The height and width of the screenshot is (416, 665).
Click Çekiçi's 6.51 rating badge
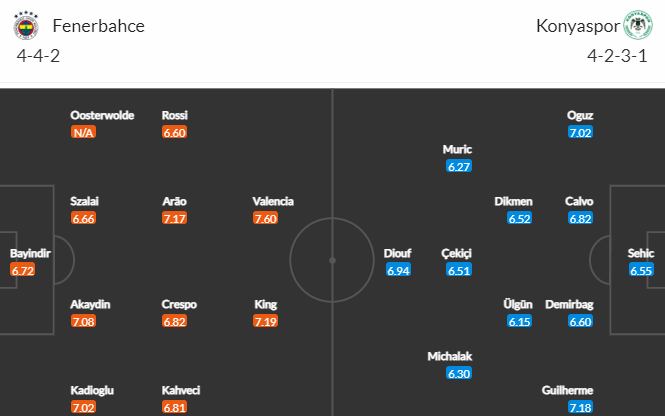tap(459, 270)
